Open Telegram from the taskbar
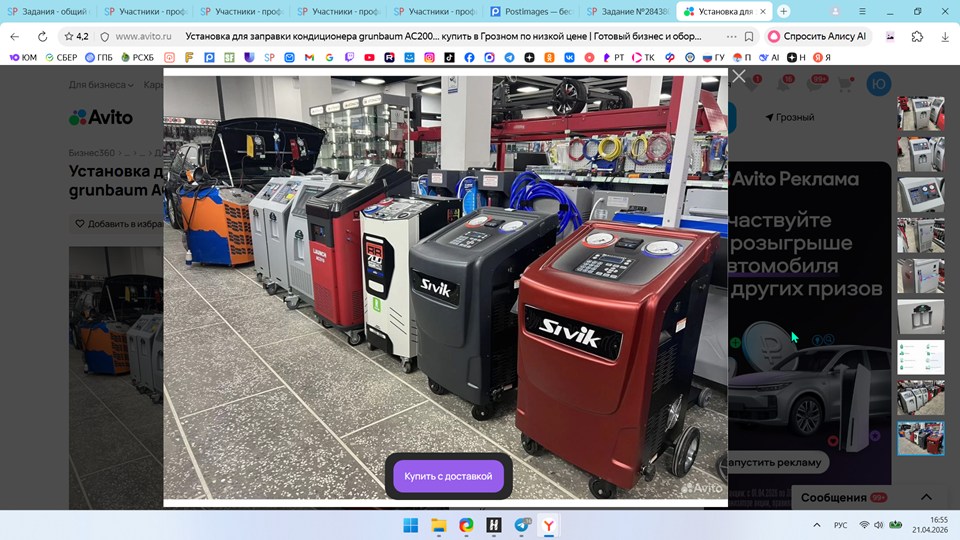The width and height of the screenshot is (960, 540). [522, 525]
